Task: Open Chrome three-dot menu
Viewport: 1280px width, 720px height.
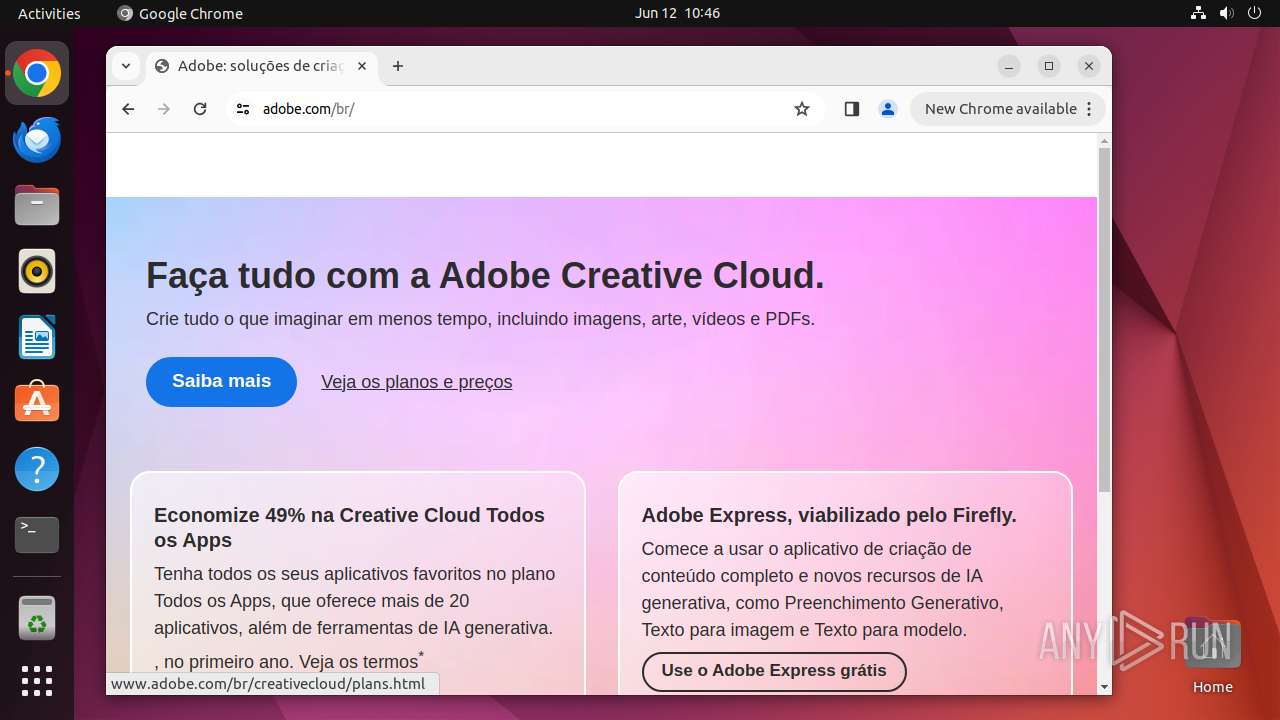Action: tap(1089, 109)
